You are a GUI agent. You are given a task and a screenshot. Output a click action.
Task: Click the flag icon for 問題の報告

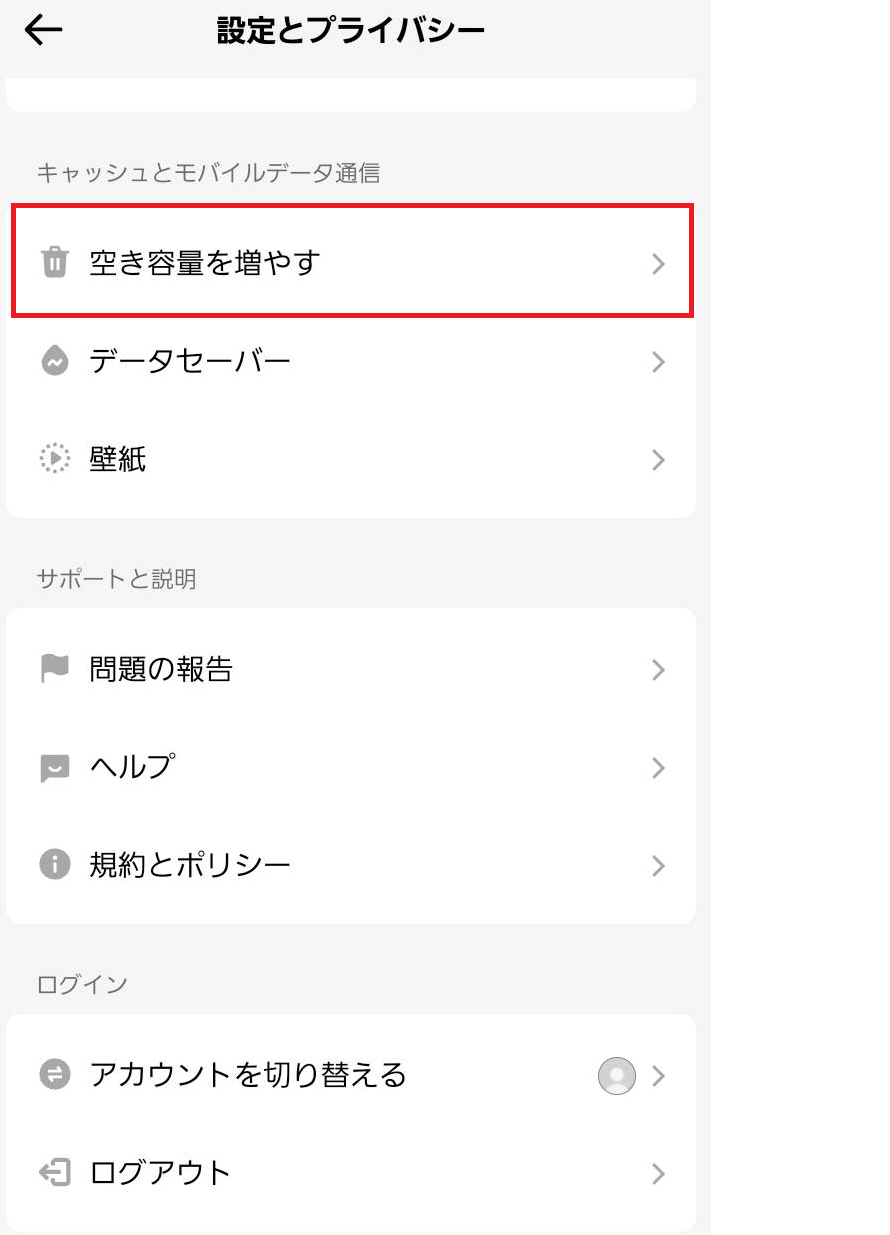pyautogui.click(x=54, y=668)
